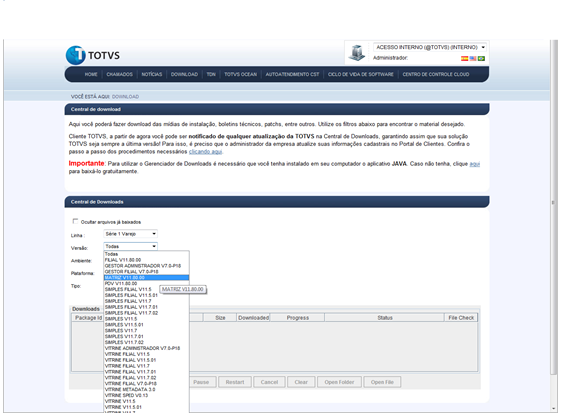Click the server user avatar icon
This screenshot has height=415, width=561.
click(357, 53)
